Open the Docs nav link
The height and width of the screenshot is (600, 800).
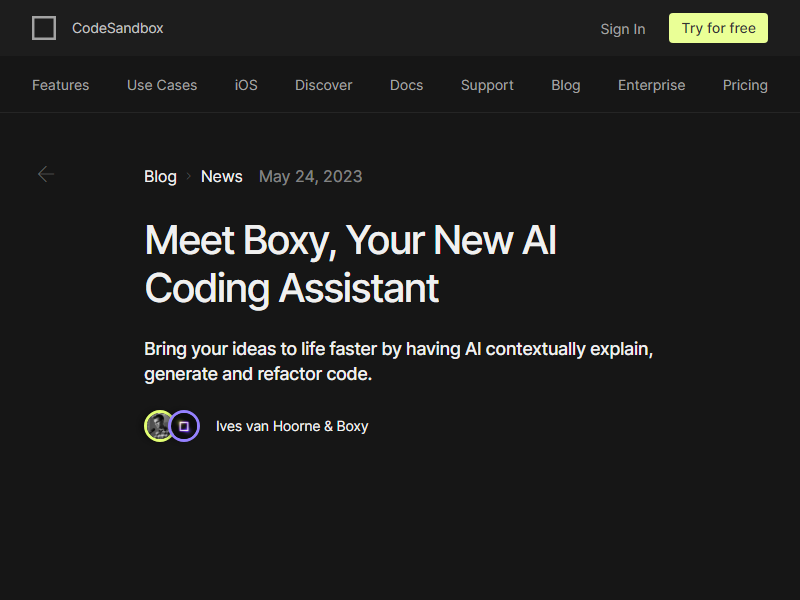(x=407, y=85)
